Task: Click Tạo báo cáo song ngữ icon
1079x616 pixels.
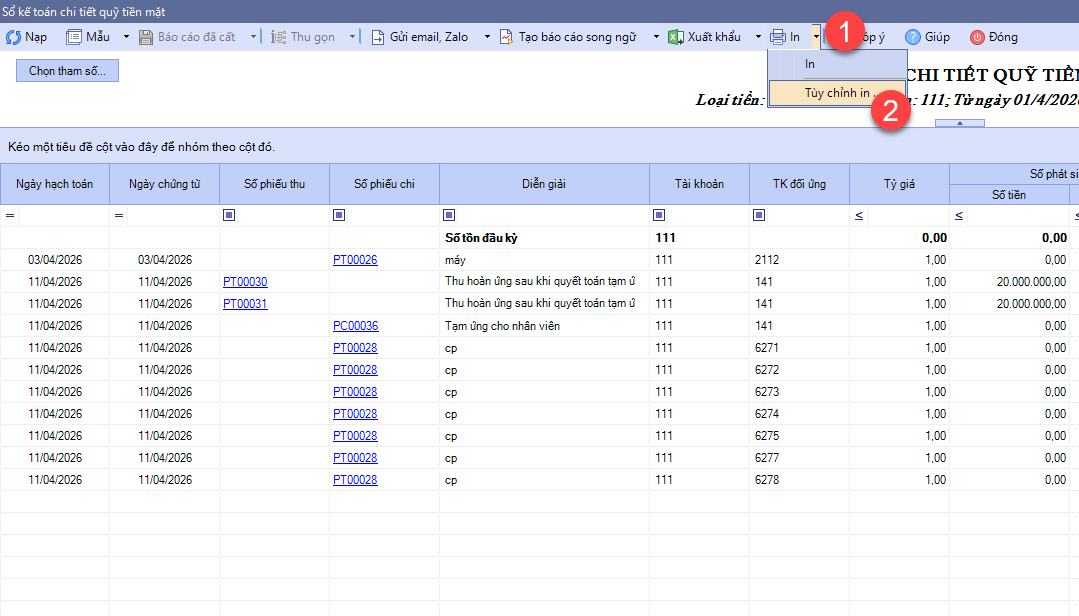Action: pyautogui.click(x=507, y=37)
